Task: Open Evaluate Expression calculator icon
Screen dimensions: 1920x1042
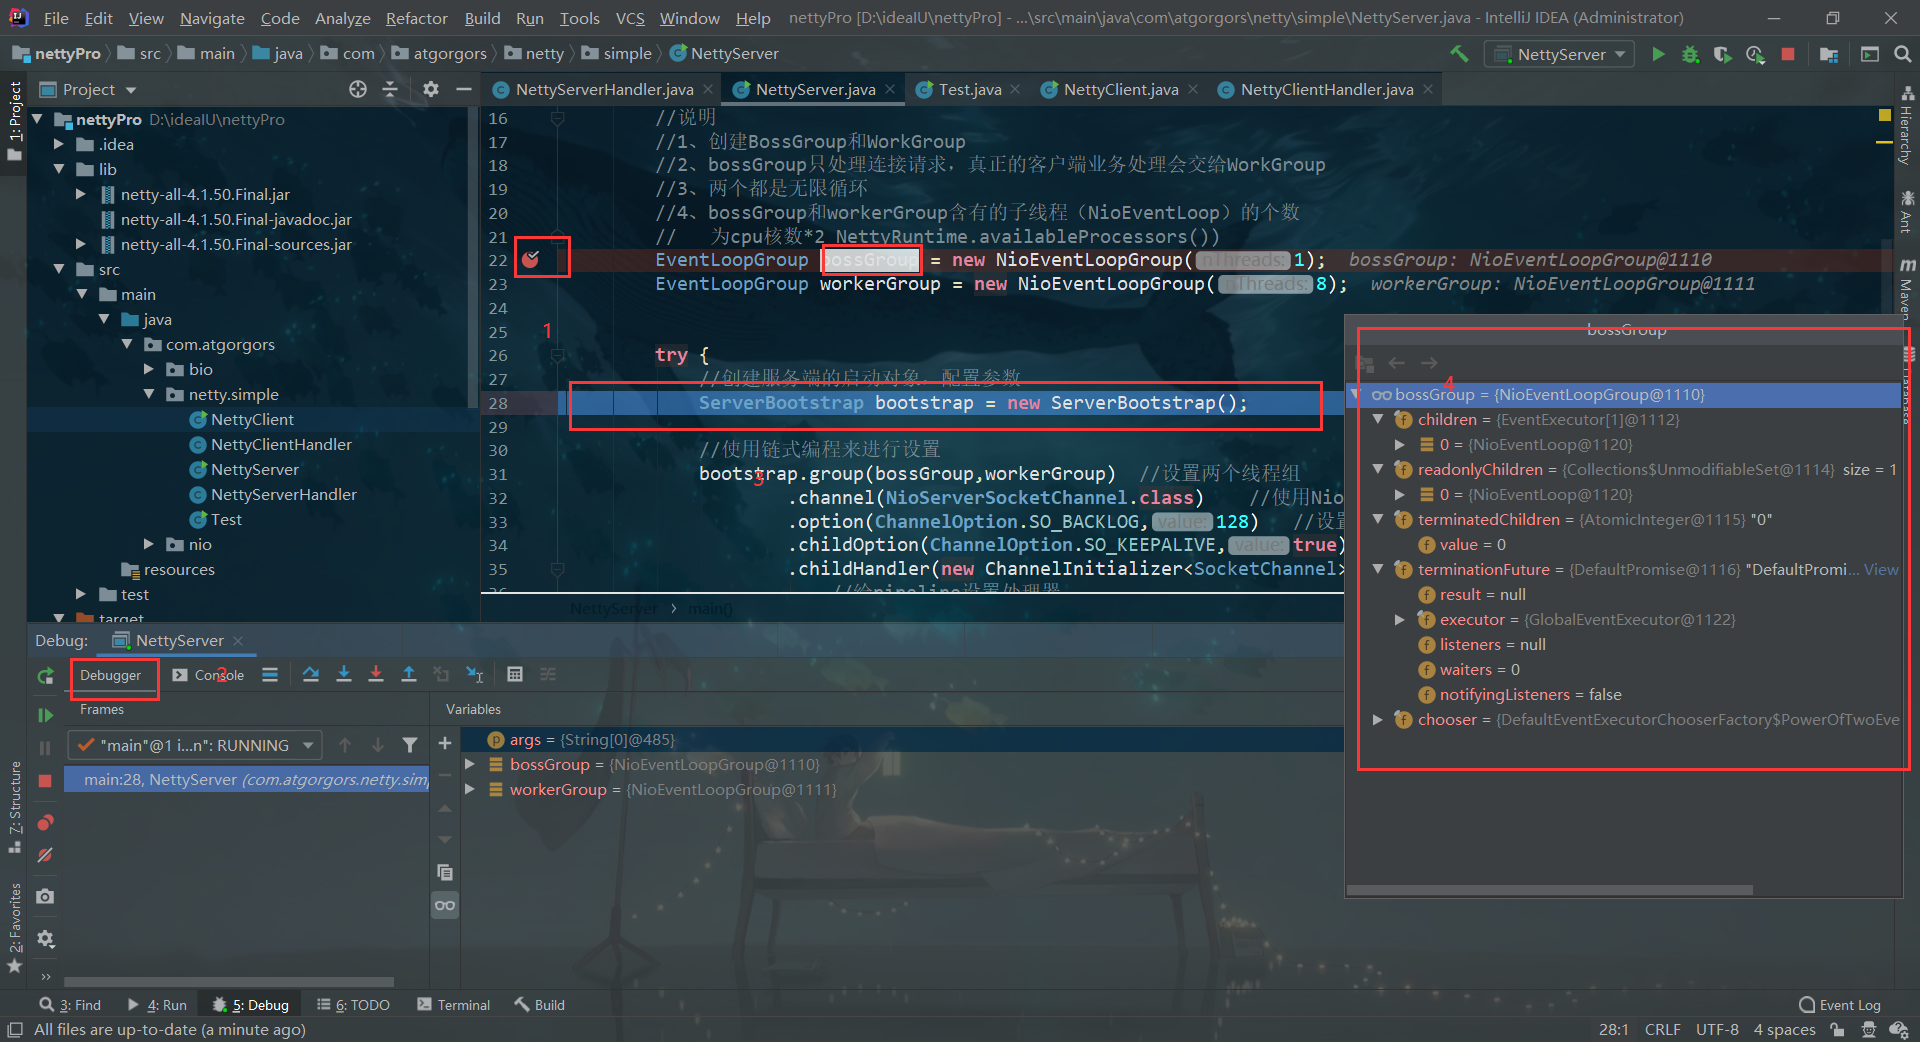Action: [x=515, y=674]
